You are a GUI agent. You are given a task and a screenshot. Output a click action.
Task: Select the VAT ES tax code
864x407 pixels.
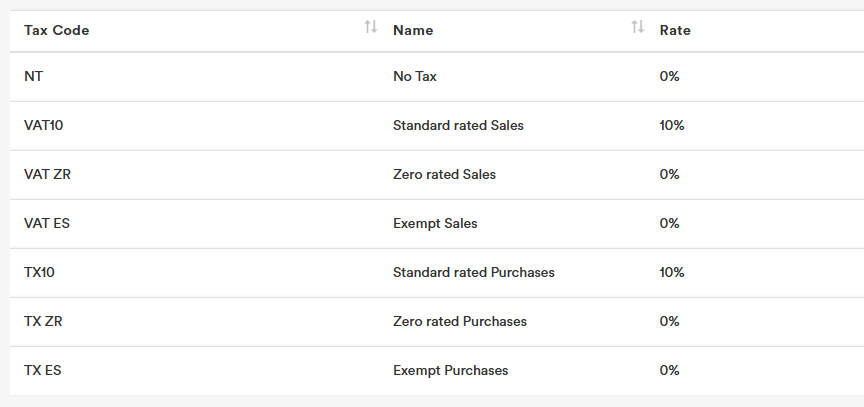point(46,223)
